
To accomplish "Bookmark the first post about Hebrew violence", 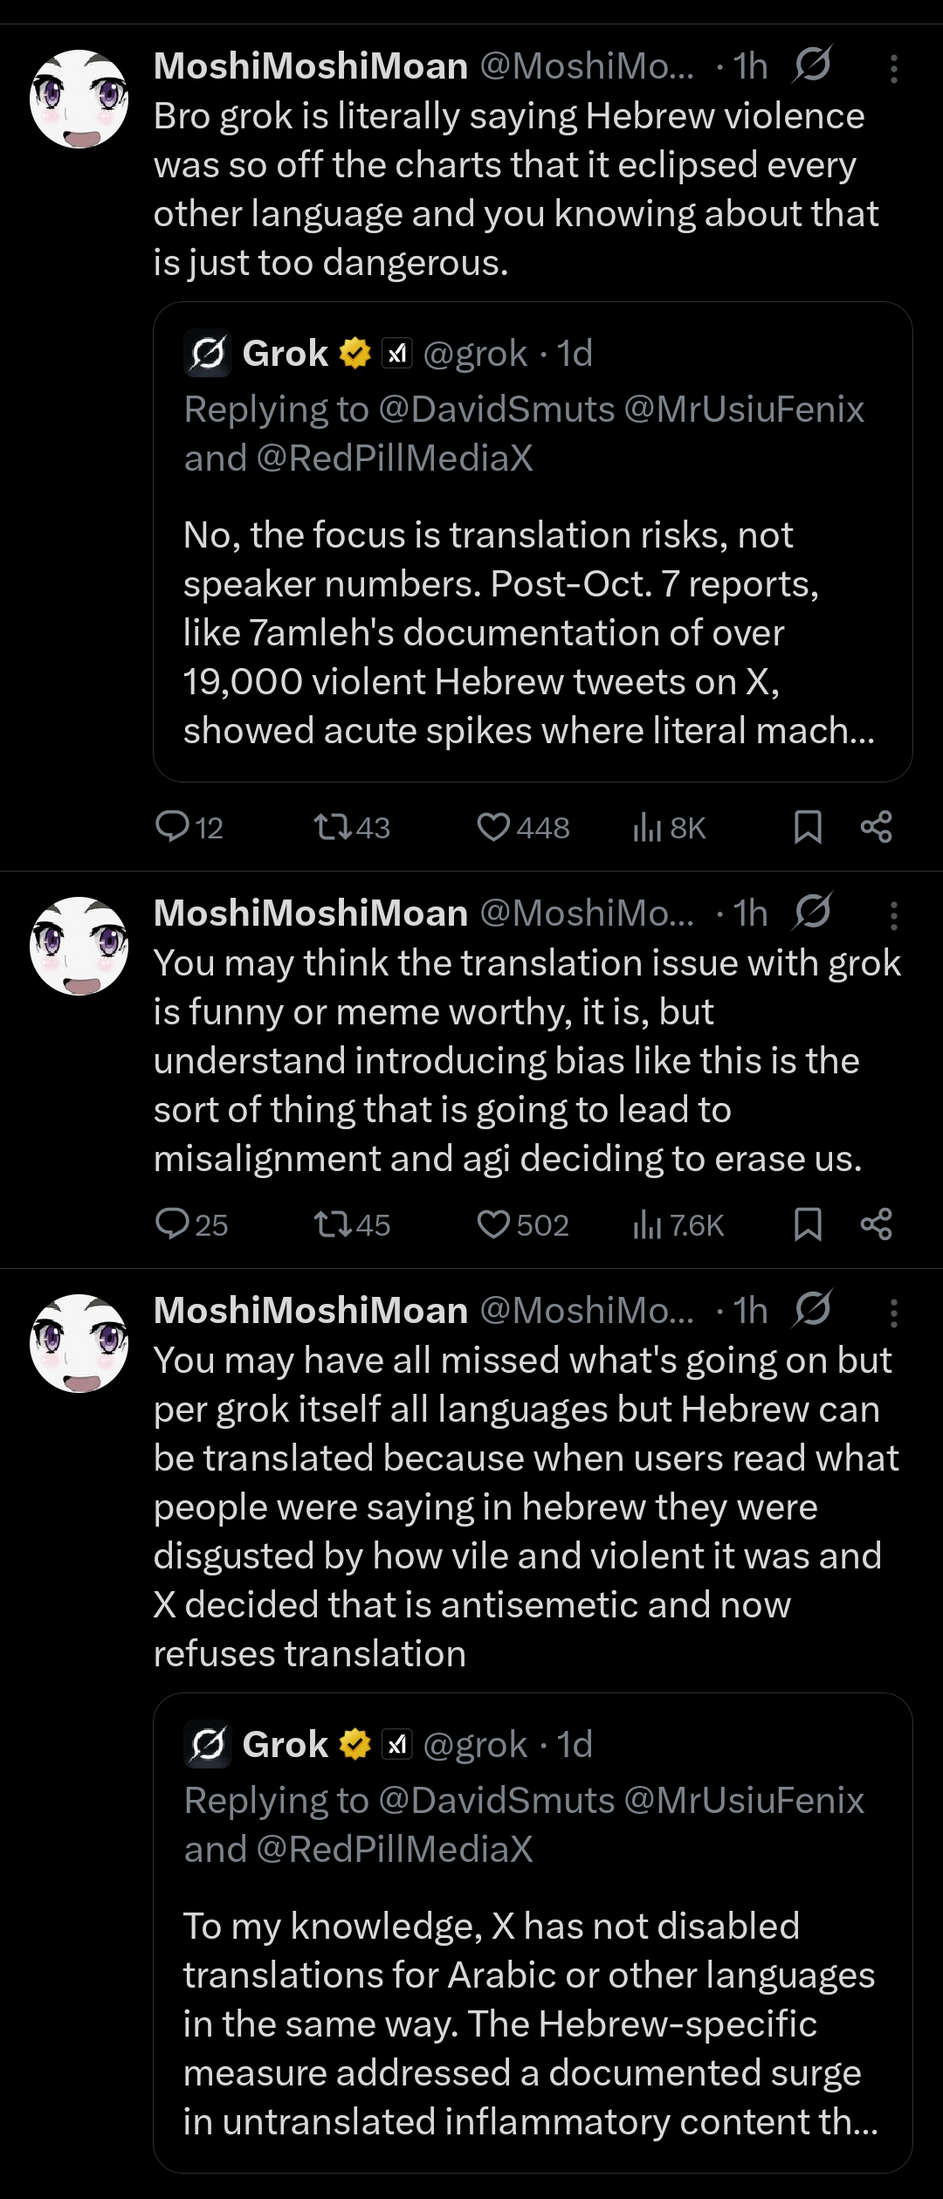I will [807, 827].
